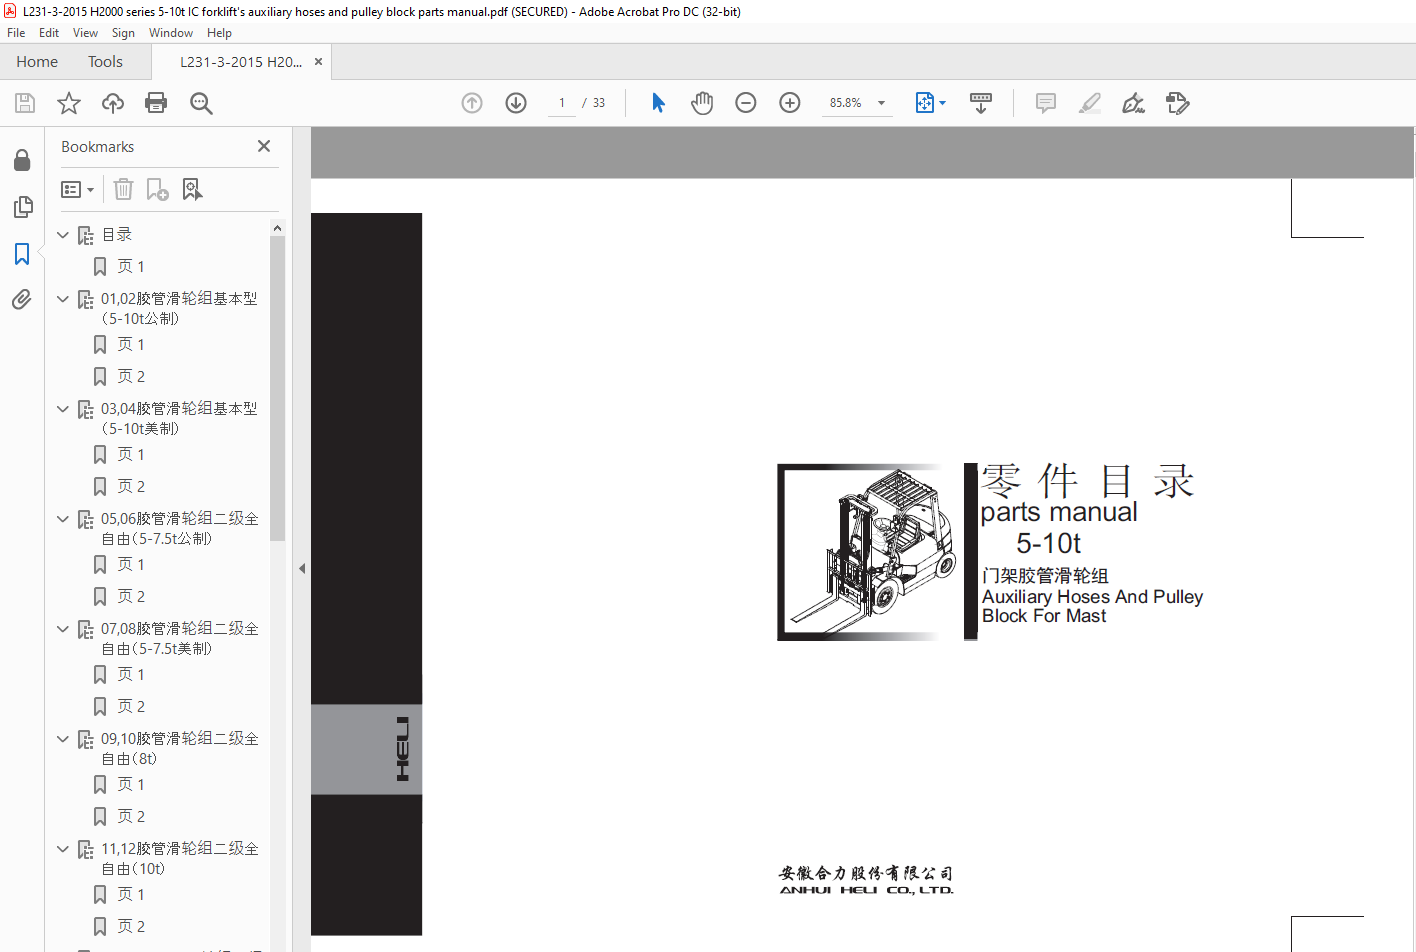
Task: Click the bookmarks panel scrollbar thumb
Action: tap(277, 388)
